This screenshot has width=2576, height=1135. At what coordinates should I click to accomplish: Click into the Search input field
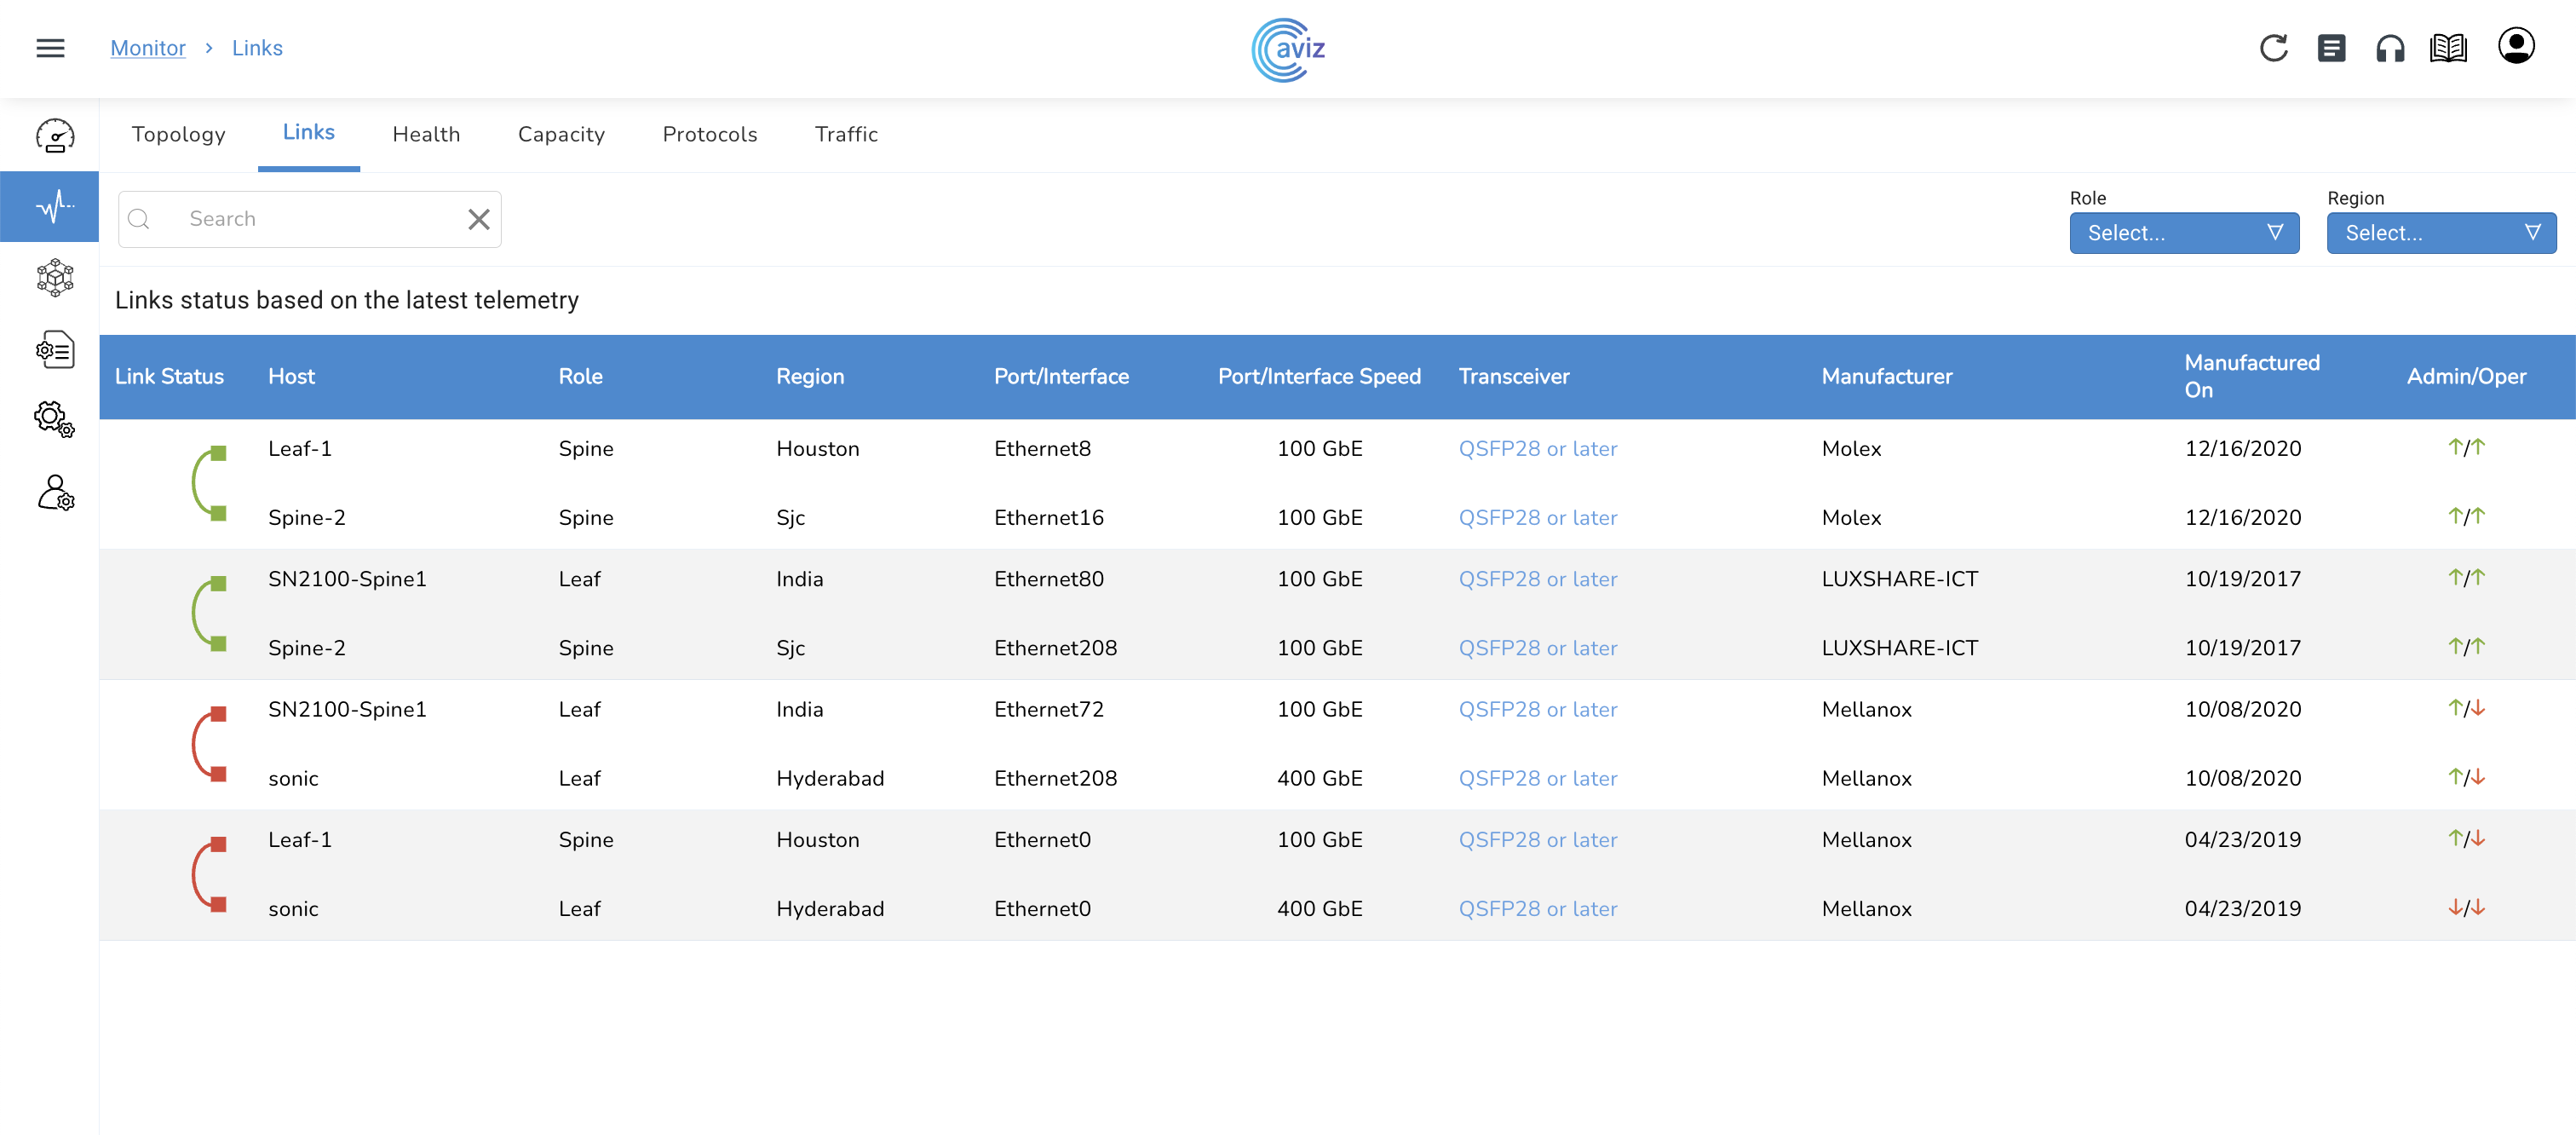[x=310, y=219]
